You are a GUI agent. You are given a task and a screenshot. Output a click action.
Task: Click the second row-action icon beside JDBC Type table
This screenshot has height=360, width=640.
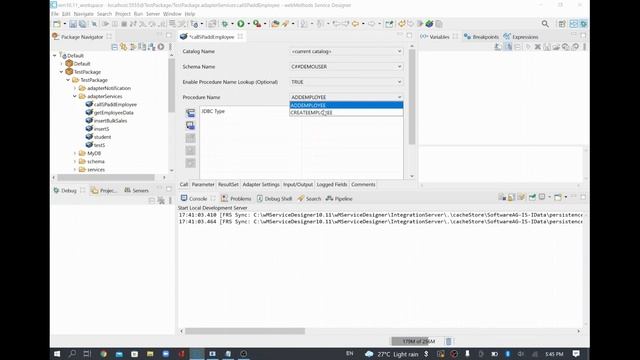coord(190,125)
